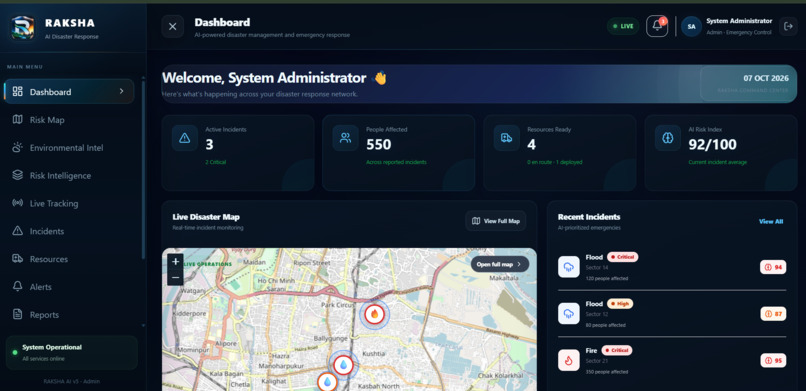Image resolution: width=806 pixels, height=391 pixels.
Task: Click the sidebar vertical scrollbar
Action: point(143,170)
